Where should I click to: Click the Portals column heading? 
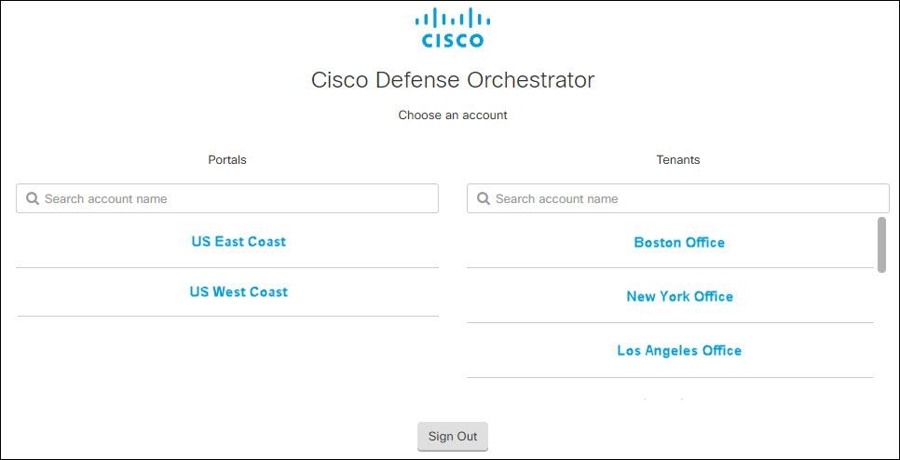[x=227, y=160]
